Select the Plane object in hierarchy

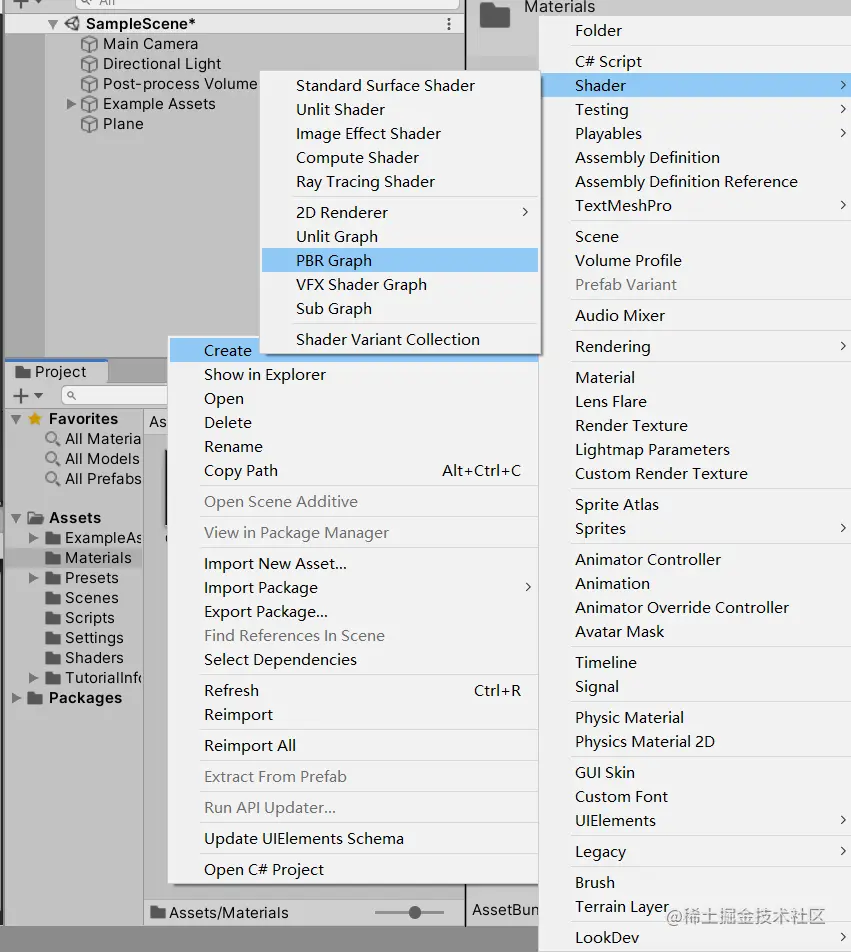point(123,124)
